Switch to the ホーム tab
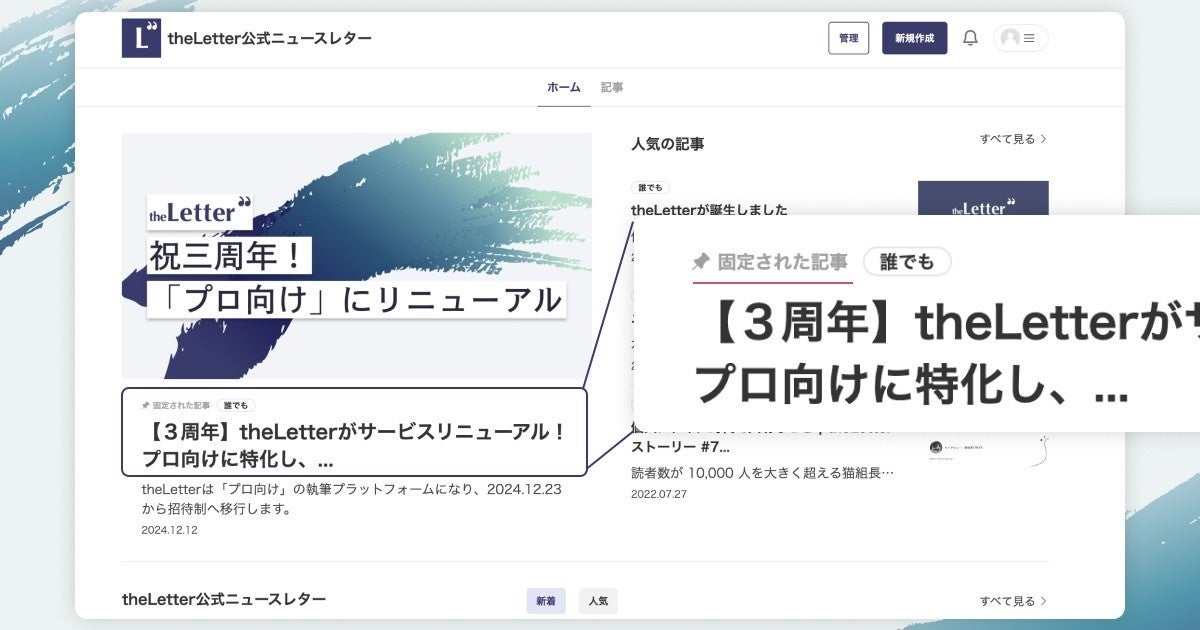The height and width of the screenshot is (630, 1200). (x=563, y=87)
